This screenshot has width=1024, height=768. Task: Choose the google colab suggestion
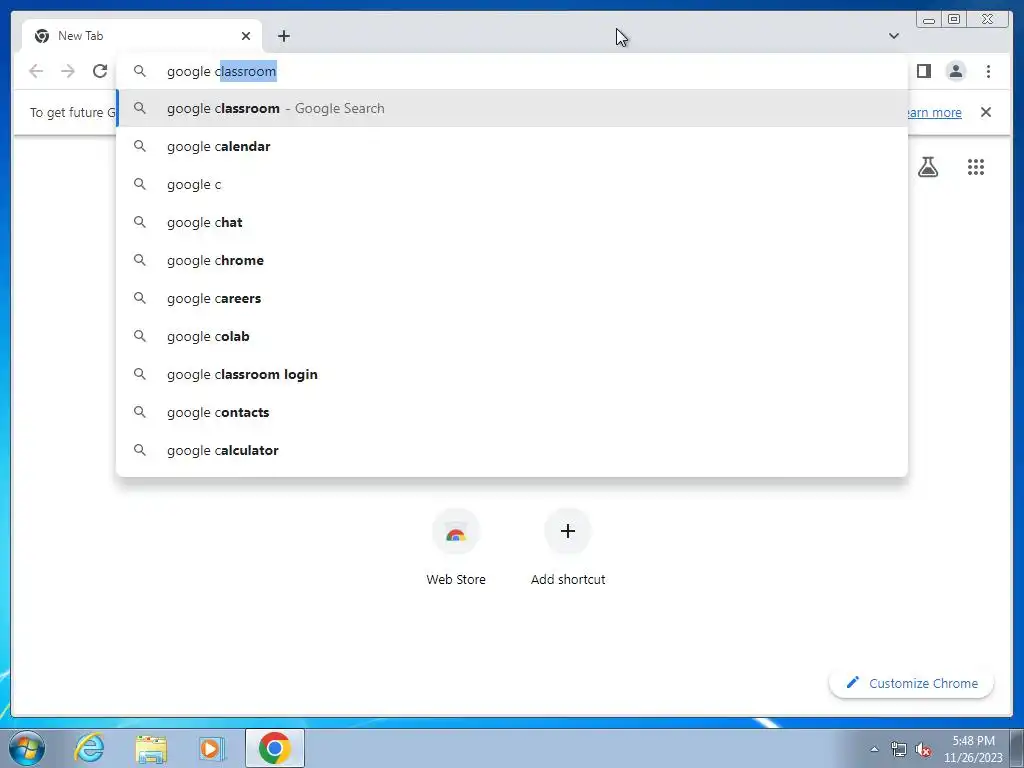tap(512, 336)
